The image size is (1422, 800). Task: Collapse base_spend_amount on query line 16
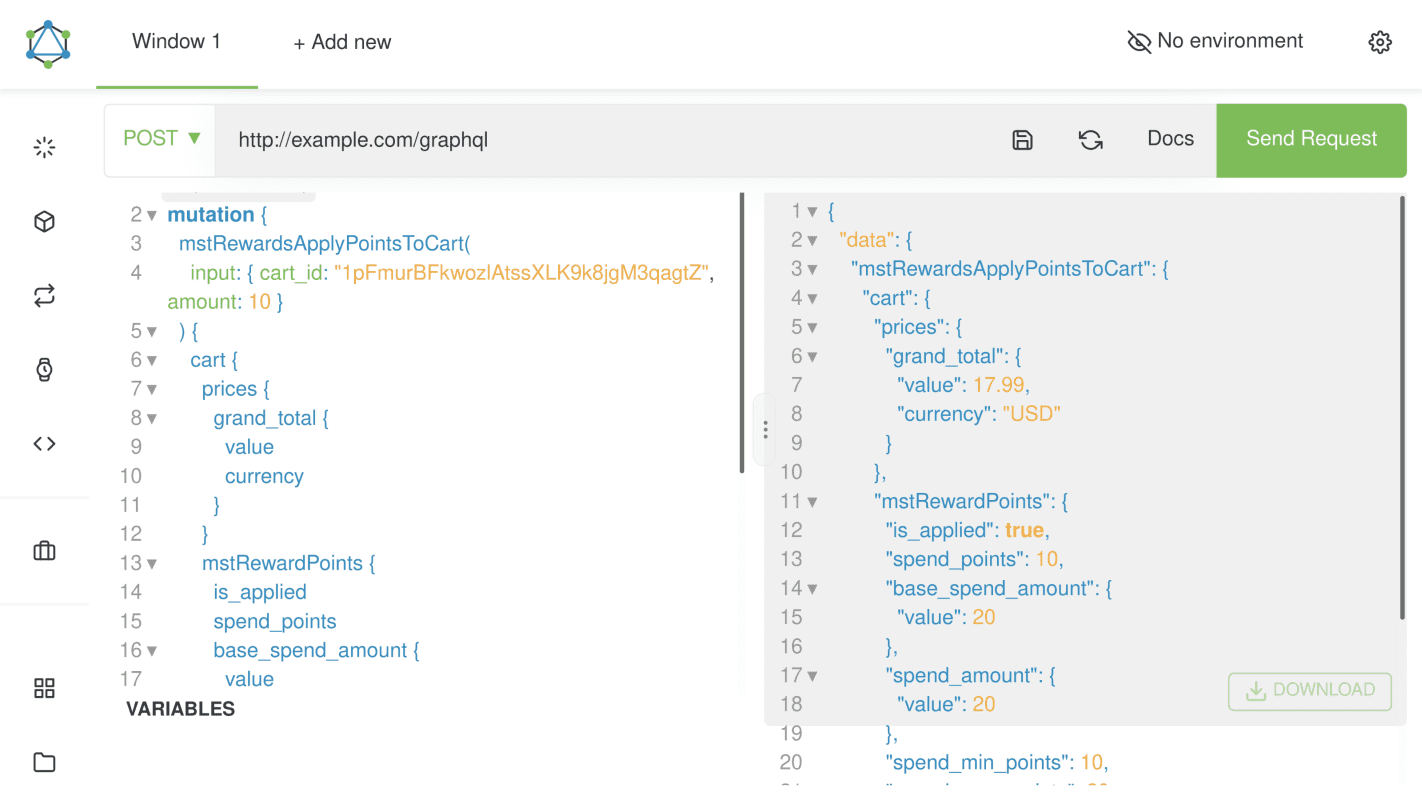pos(152,650)
